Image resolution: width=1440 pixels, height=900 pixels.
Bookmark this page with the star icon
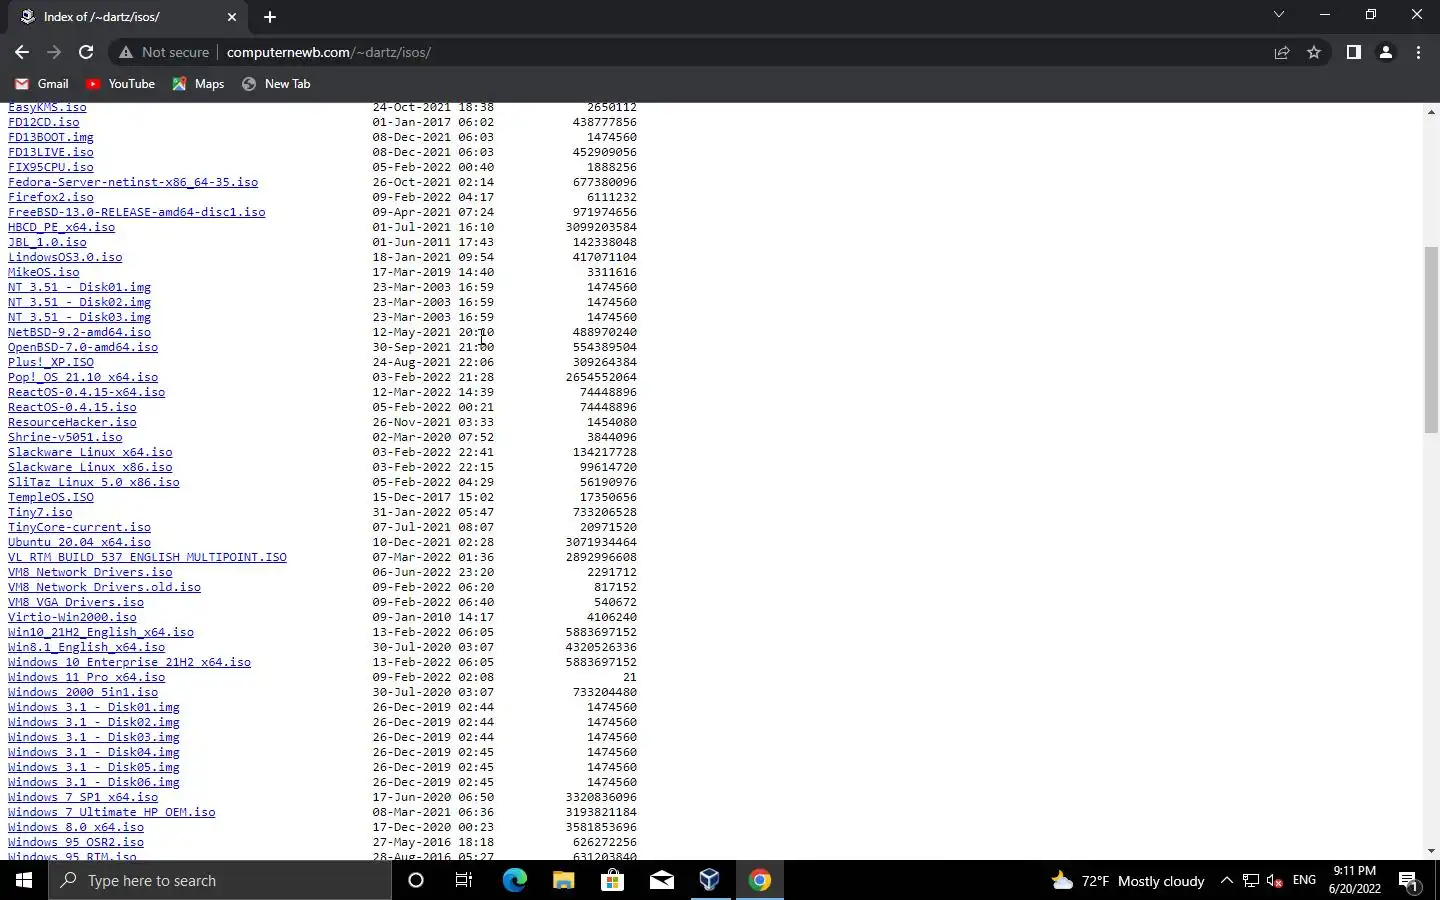[x=1314, y=52]
